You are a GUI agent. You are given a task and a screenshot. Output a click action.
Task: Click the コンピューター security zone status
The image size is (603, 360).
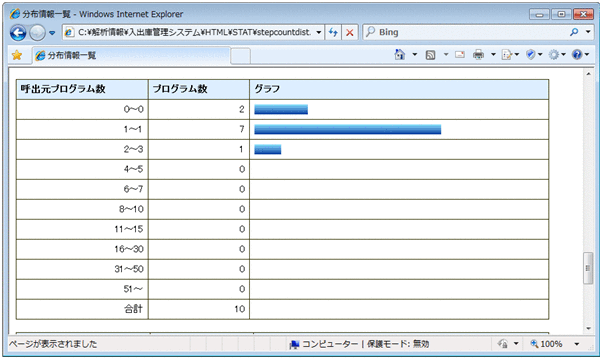tap(360, 344)
